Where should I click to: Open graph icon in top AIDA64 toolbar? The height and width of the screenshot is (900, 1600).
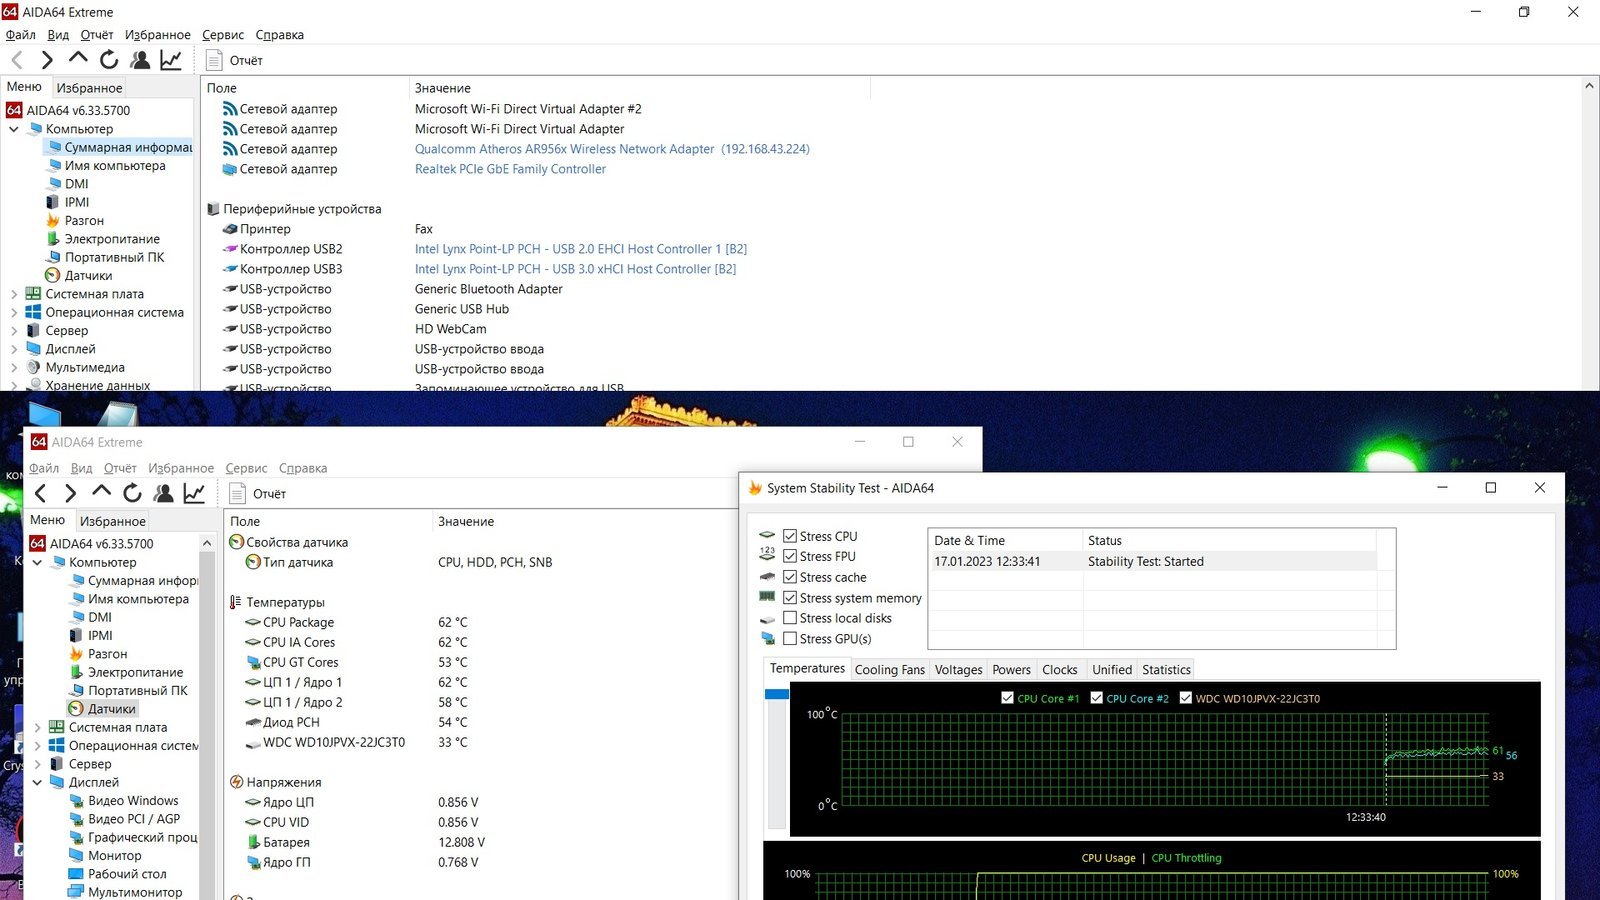[x=171, y=60]
